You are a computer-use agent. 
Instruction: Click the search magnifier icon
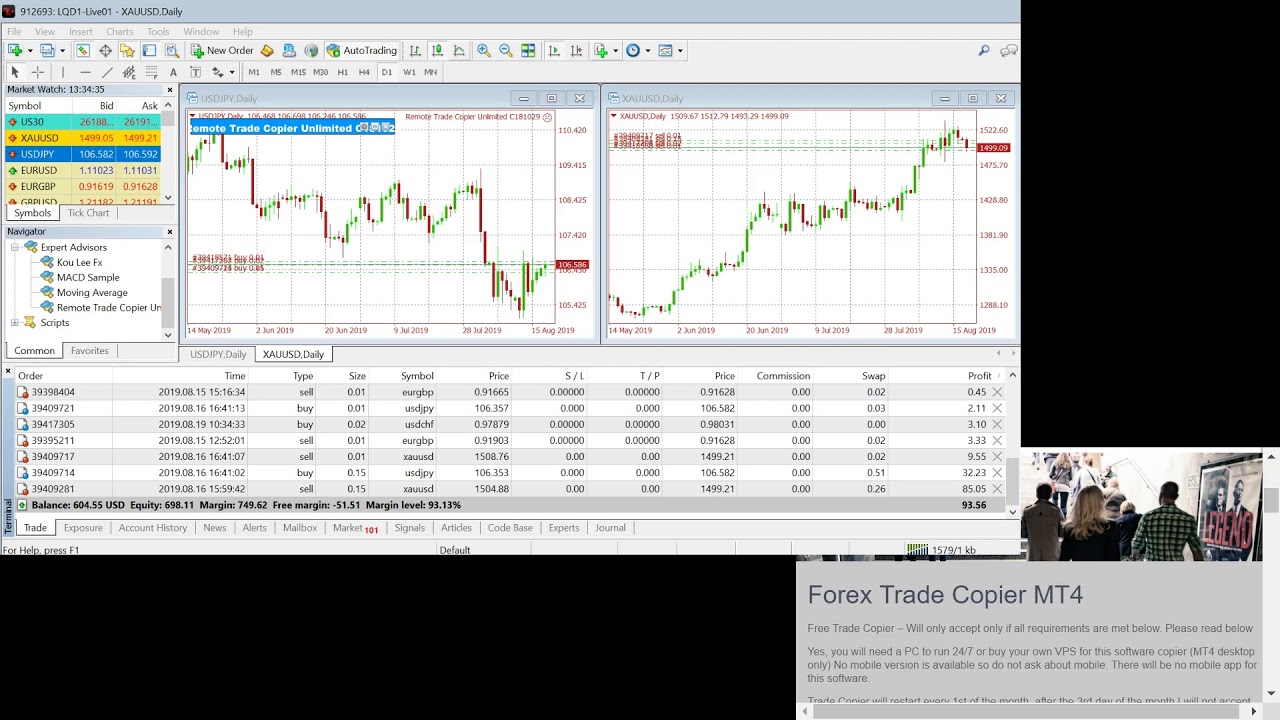coord(984,50)
